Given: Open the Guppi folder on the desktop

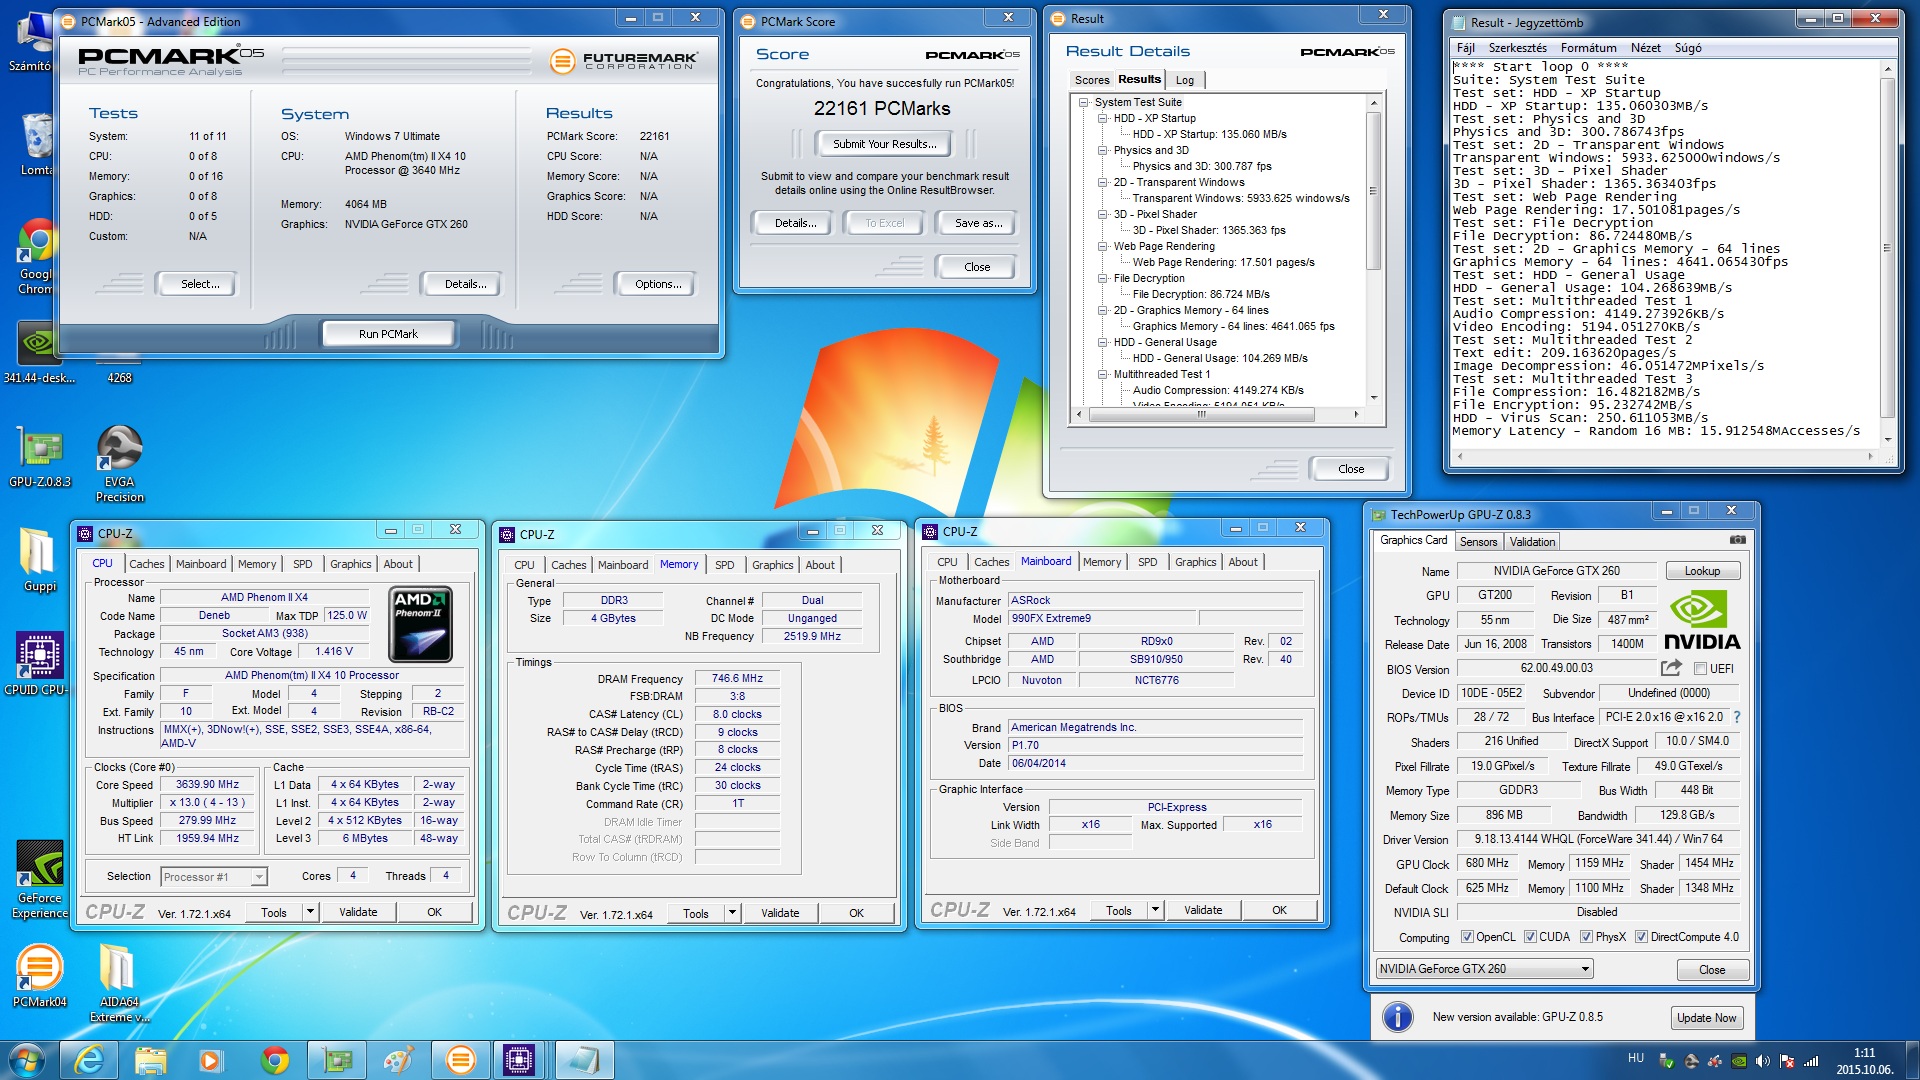Looking at the screenshot, I should coord(39,559).
